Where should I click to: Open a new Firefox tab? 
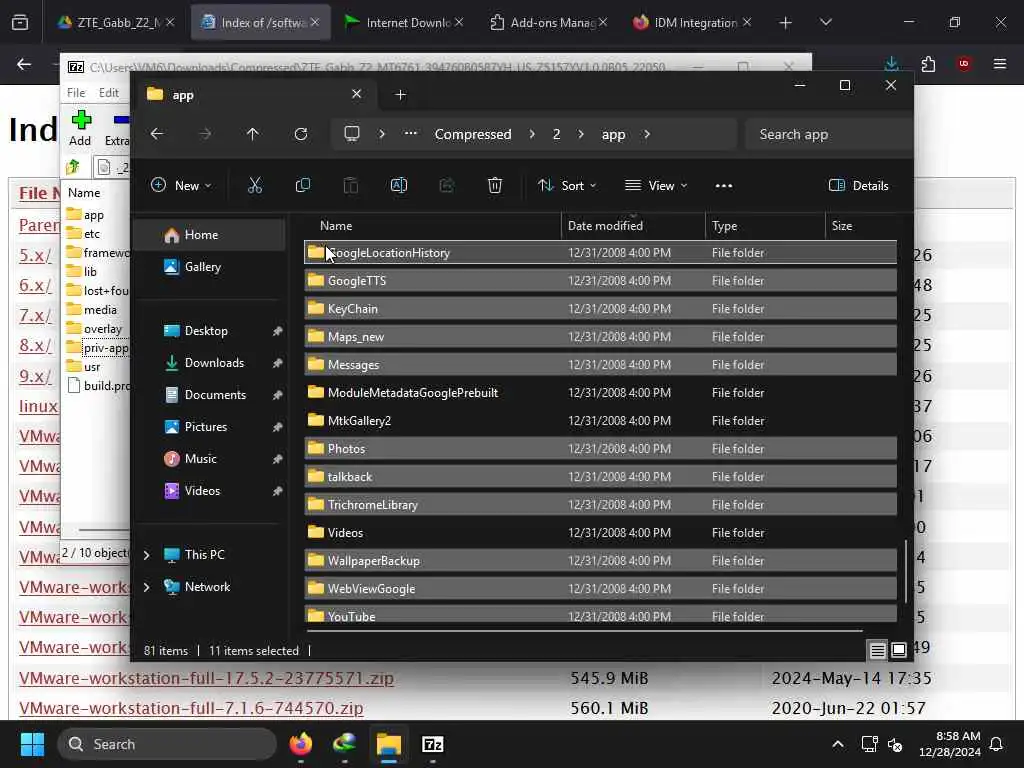[x=785, y=22]
